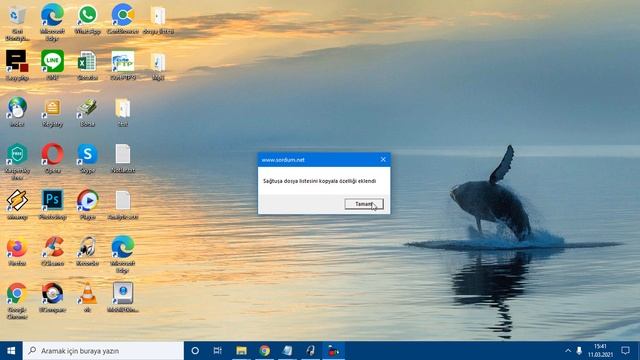Select the Registry desktop shortcut
The height and width of the screenshot is (360, 640).
[x=52, y=112]
